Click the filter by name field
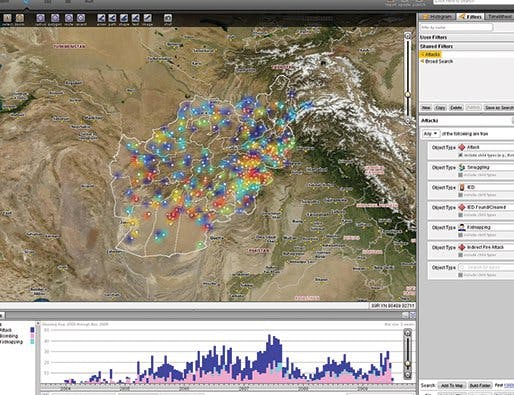Image resolution: width=514 pixels, height=395 pixels. click(x=456, y=27)
